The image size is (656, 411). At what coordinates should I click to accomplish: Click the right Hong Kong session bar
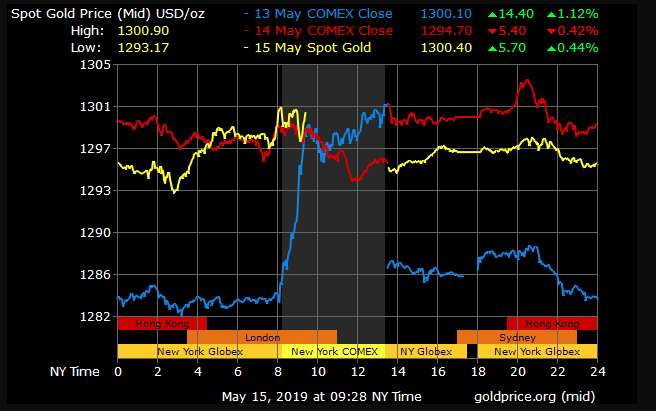click(552, 324)
